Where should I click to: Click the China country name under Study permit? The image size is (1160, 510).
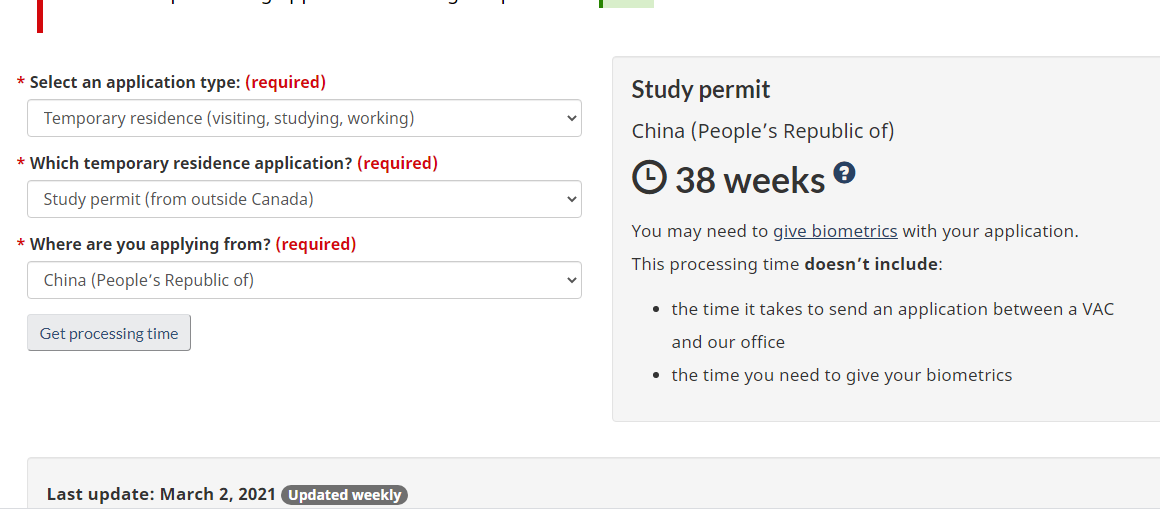point(763,131)
